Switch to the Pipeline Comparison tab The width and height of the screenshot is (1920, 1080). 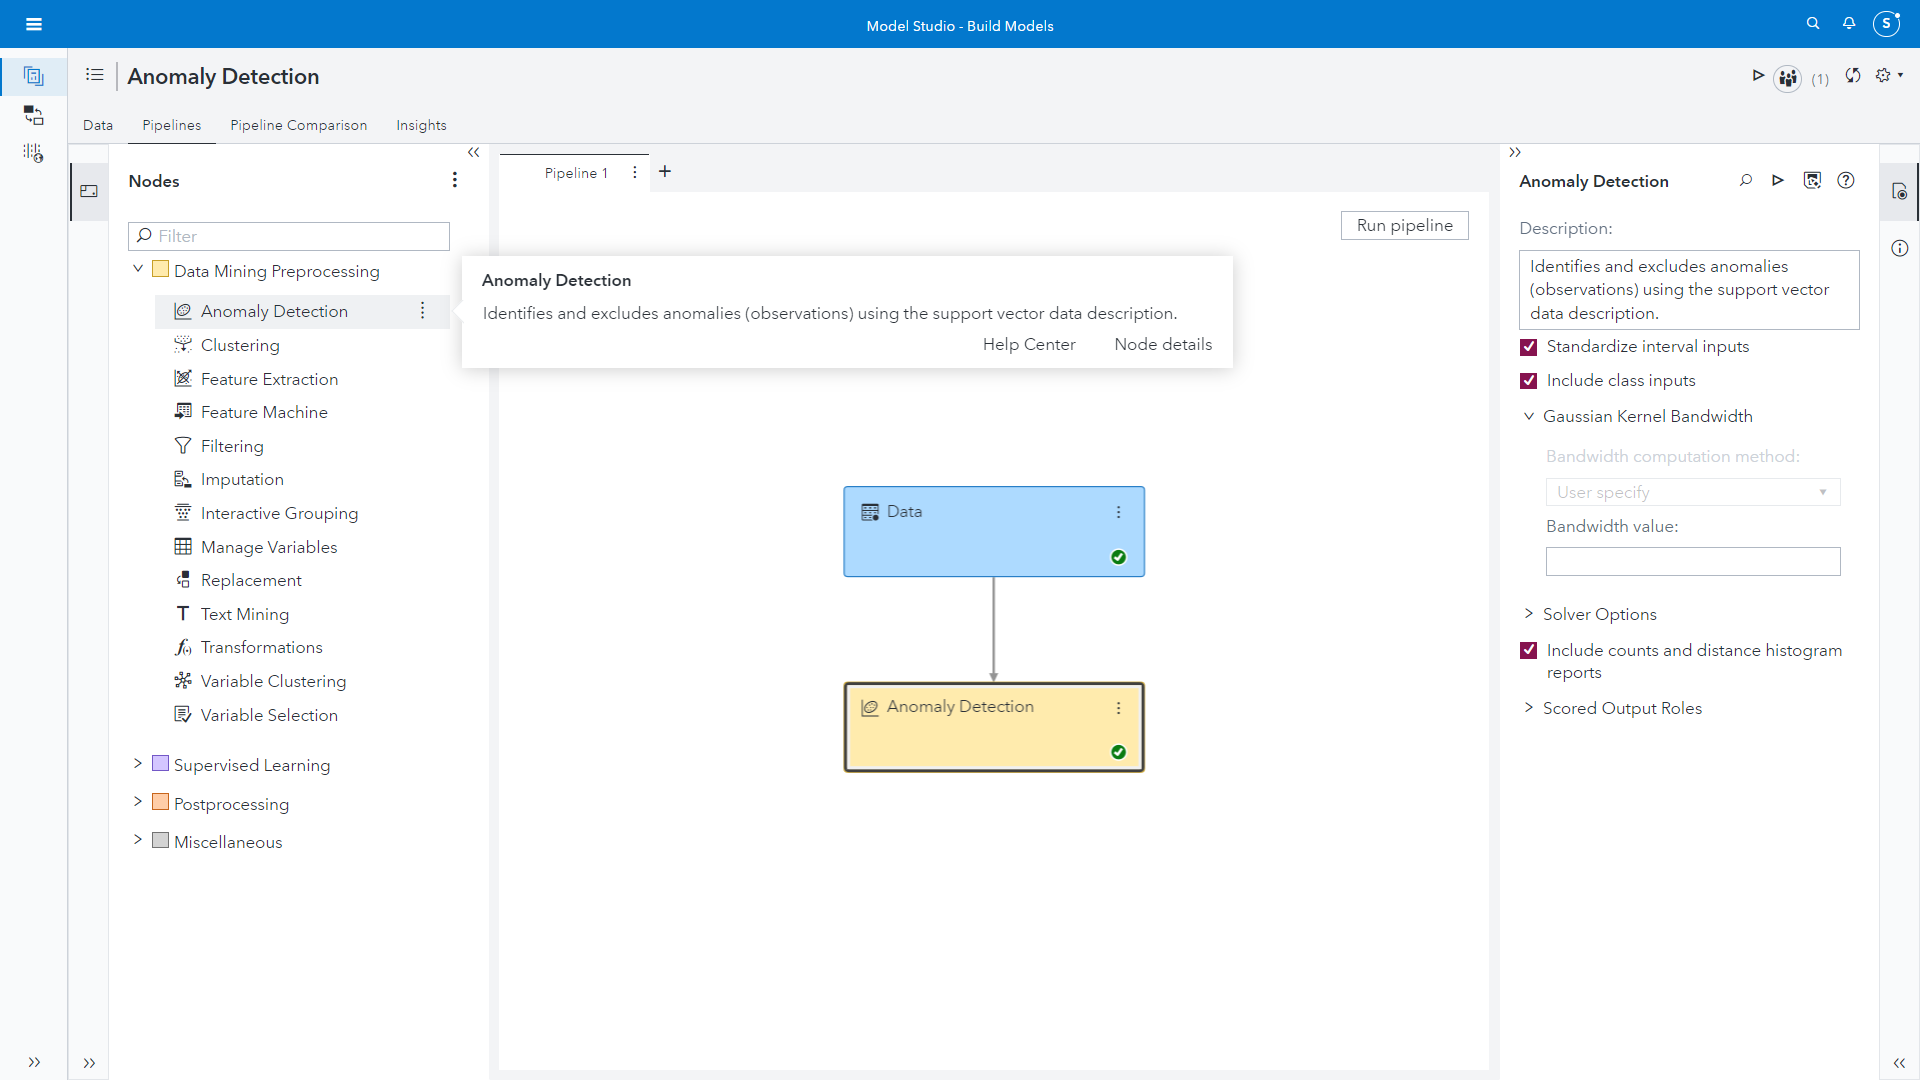(x=298, y=125)
